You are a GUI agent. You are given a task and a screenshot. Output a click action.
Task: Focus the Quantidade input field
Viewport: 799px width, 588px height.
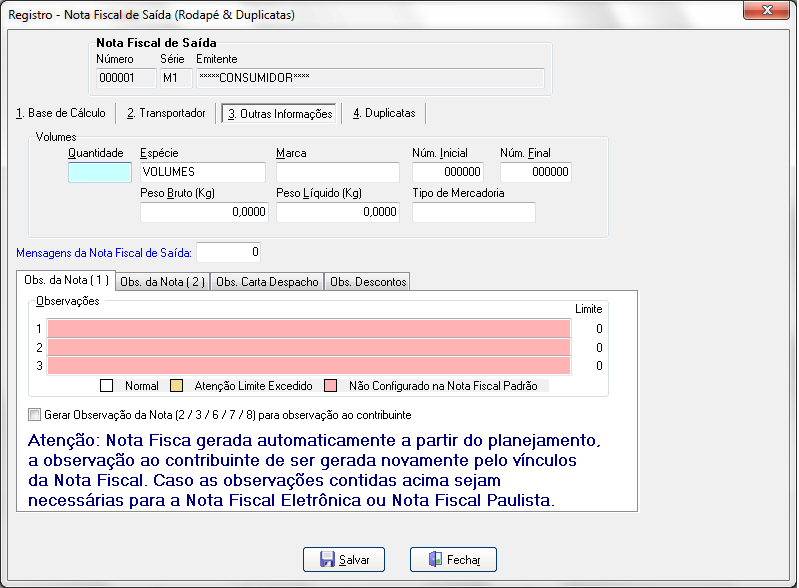(x=100, y=172)
